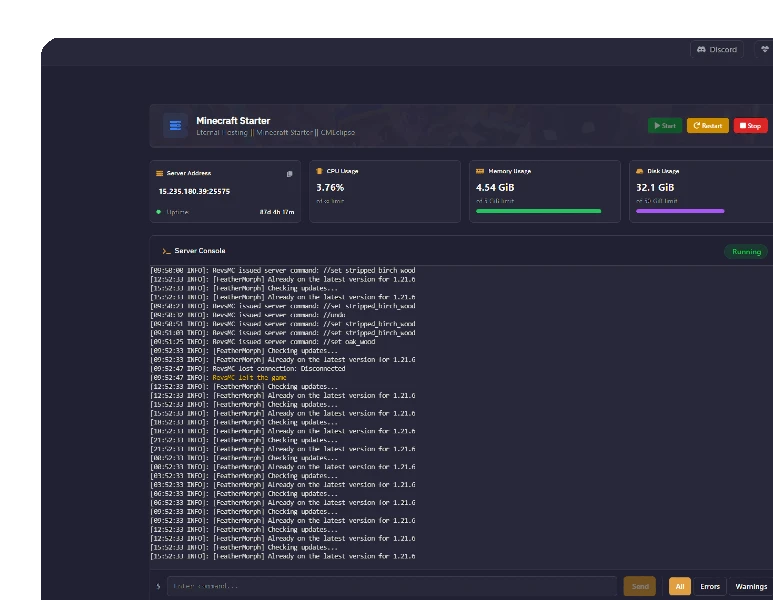
Task: Click the yellow 'RevsMC left the game' log line
Action: coord(249,378)
